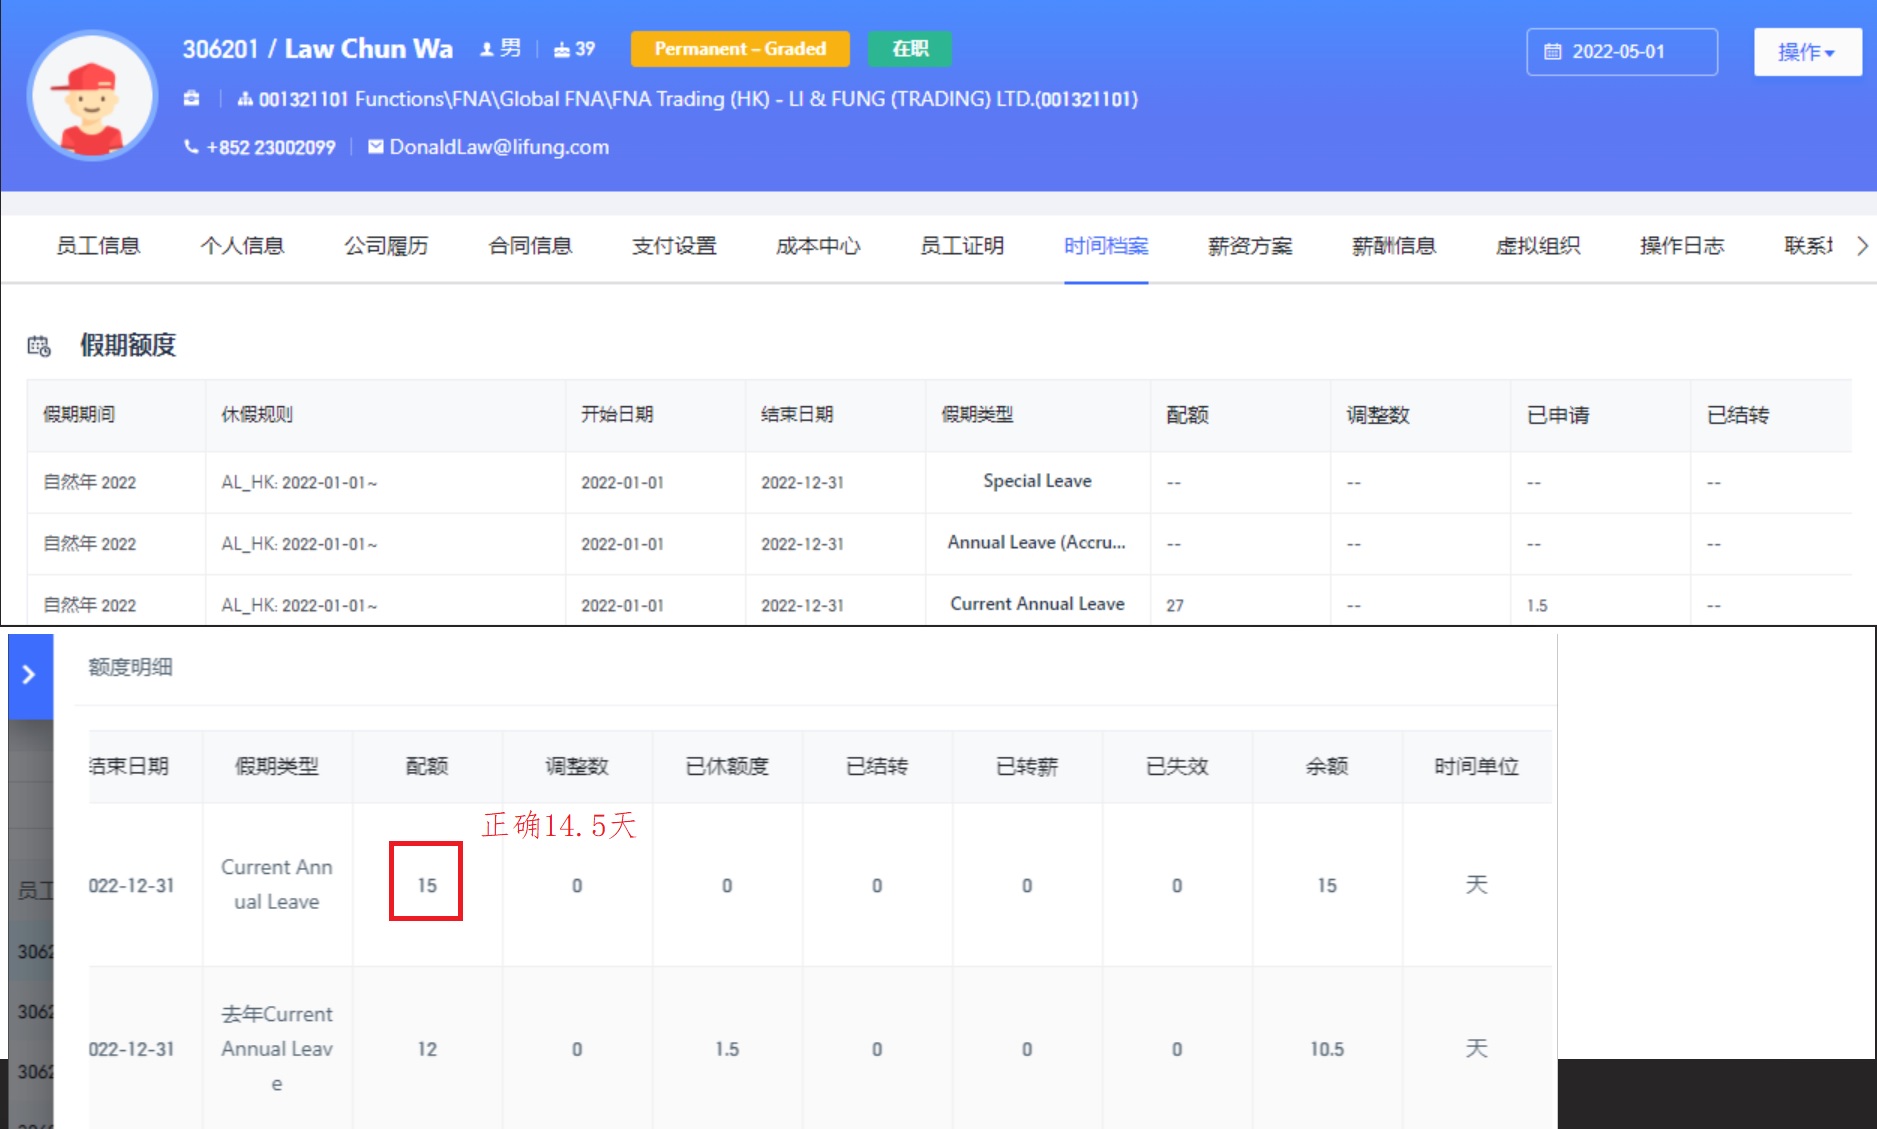This screenshot has width=1877, height=1129.
Task: Click the envelope icon beside email address
Action: coord(376,147)
